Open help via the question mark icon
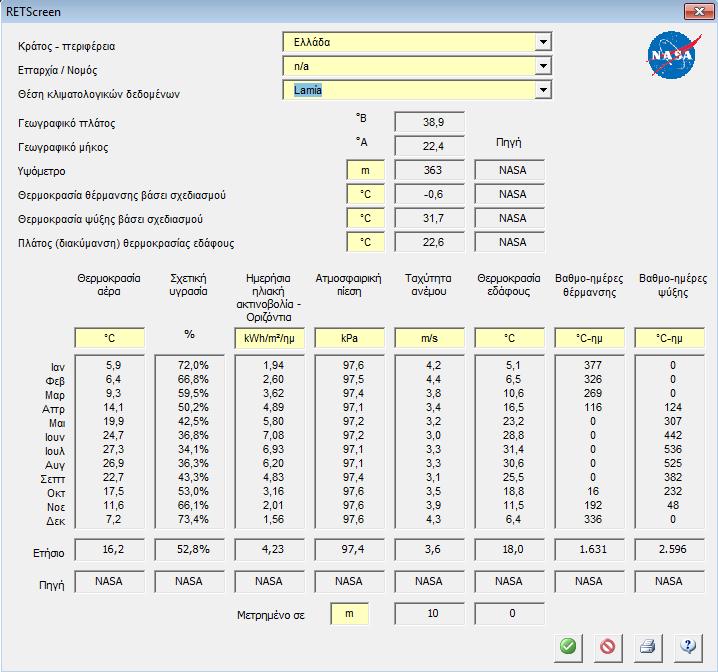Image resolution: width=718 pixels, height=672 pixels. (x=688, y=646)
